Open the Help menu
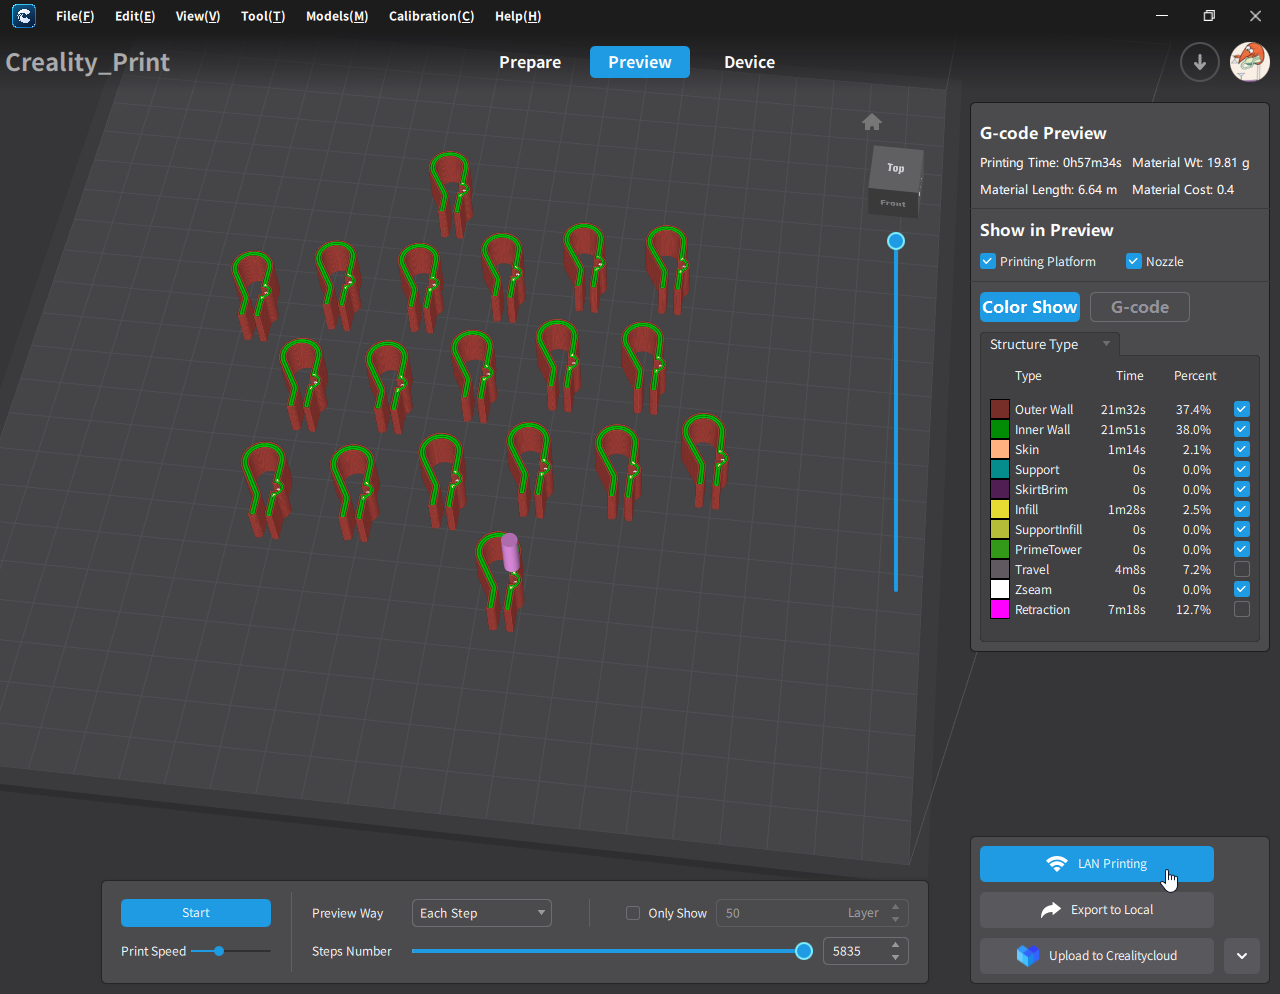The width and height of the screenshot is (1280, 994). coord(518,16)
